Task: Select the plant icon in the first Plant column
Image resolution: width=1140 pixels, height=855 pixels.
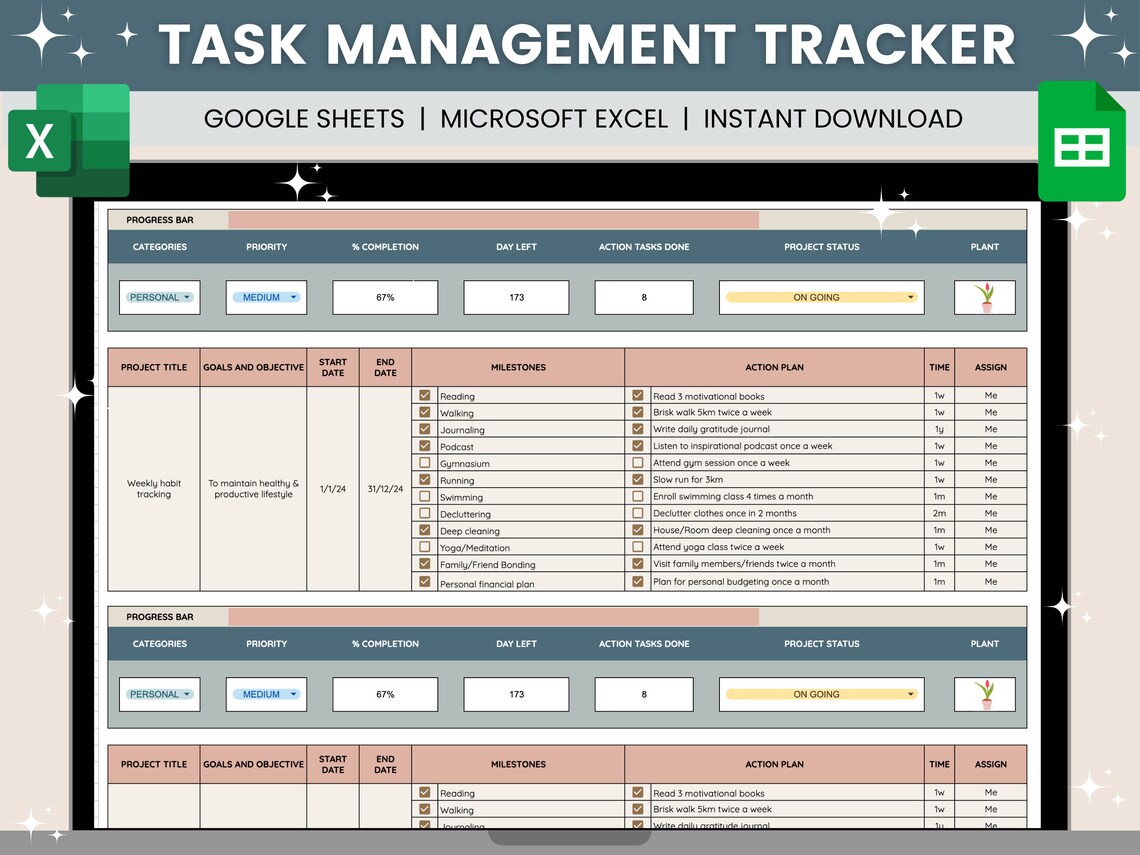Action: click(x=984, y=297)
